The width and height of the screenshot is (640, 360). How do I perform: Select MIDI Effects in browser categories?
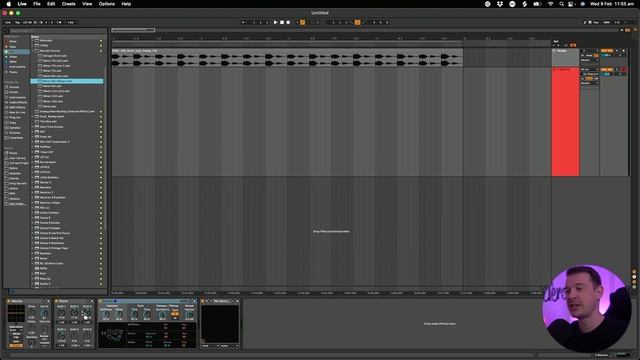coord(17,107)
